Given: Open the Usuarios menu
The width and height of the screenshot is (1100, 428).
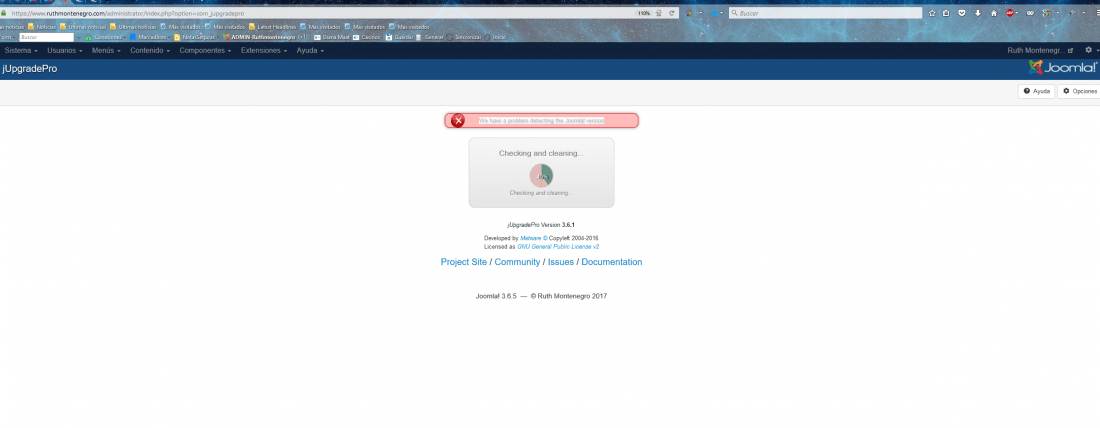Looking at the screenshot, I should tap(65, 51).
